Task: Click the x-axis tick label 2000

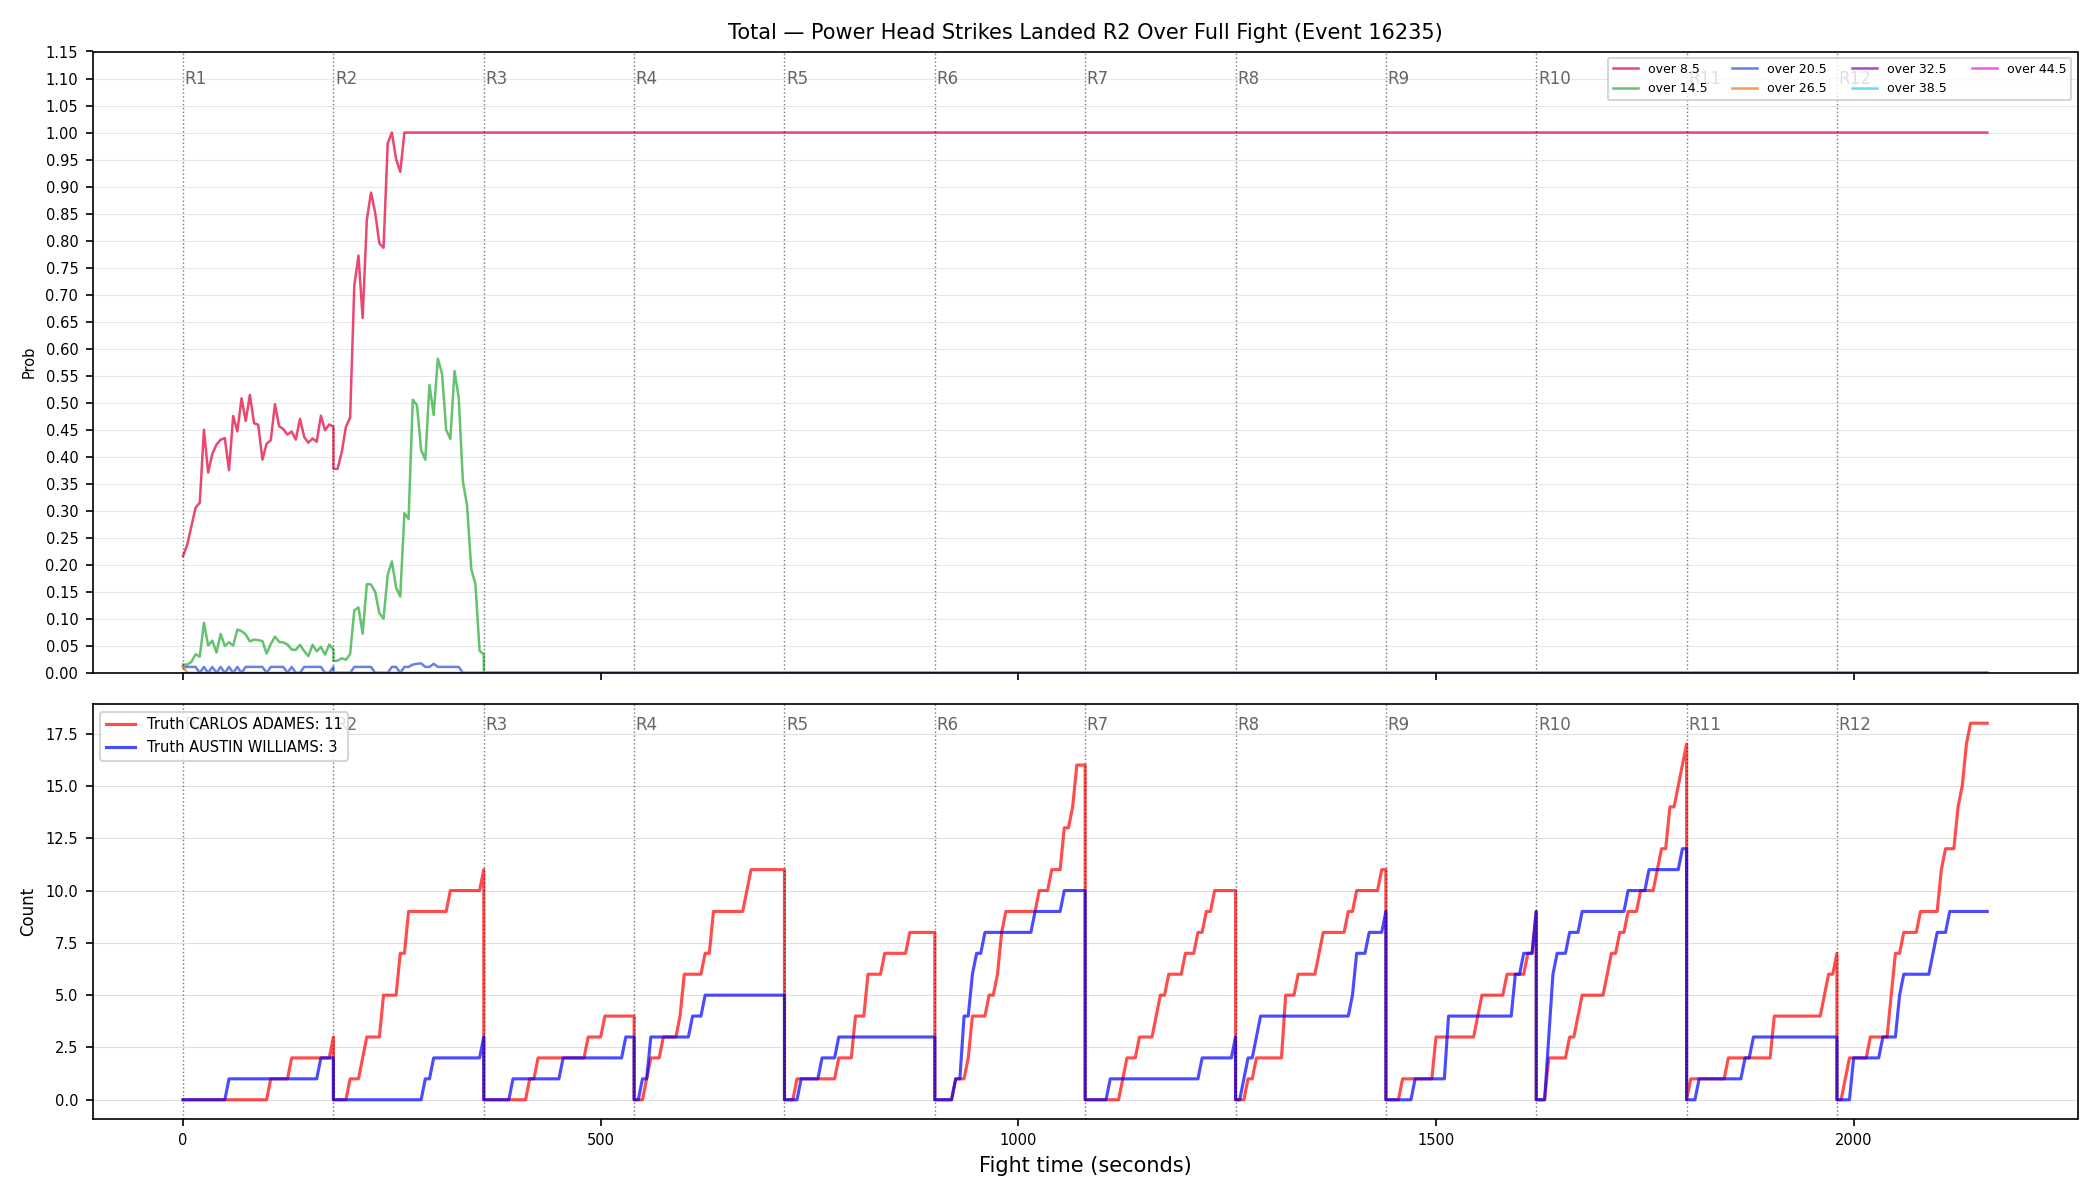Action: [1853, 1138]
